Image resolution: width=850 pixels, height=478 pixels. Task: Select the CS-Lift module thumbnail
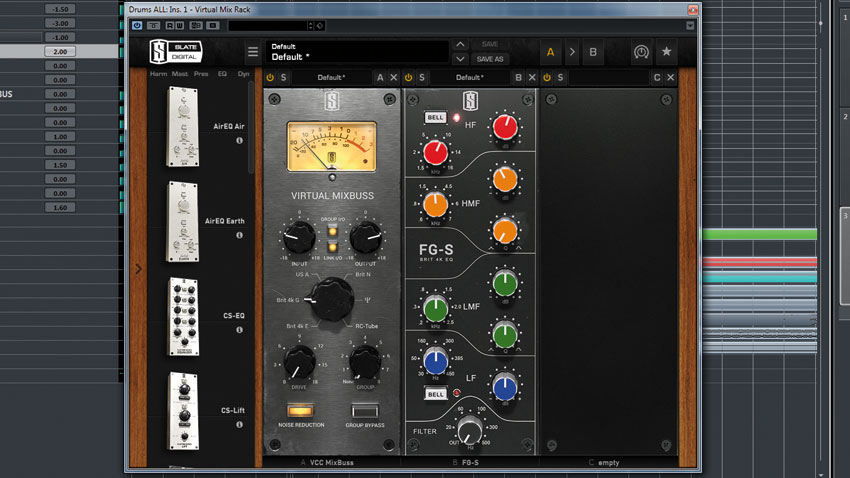click(x=184, y=411)
